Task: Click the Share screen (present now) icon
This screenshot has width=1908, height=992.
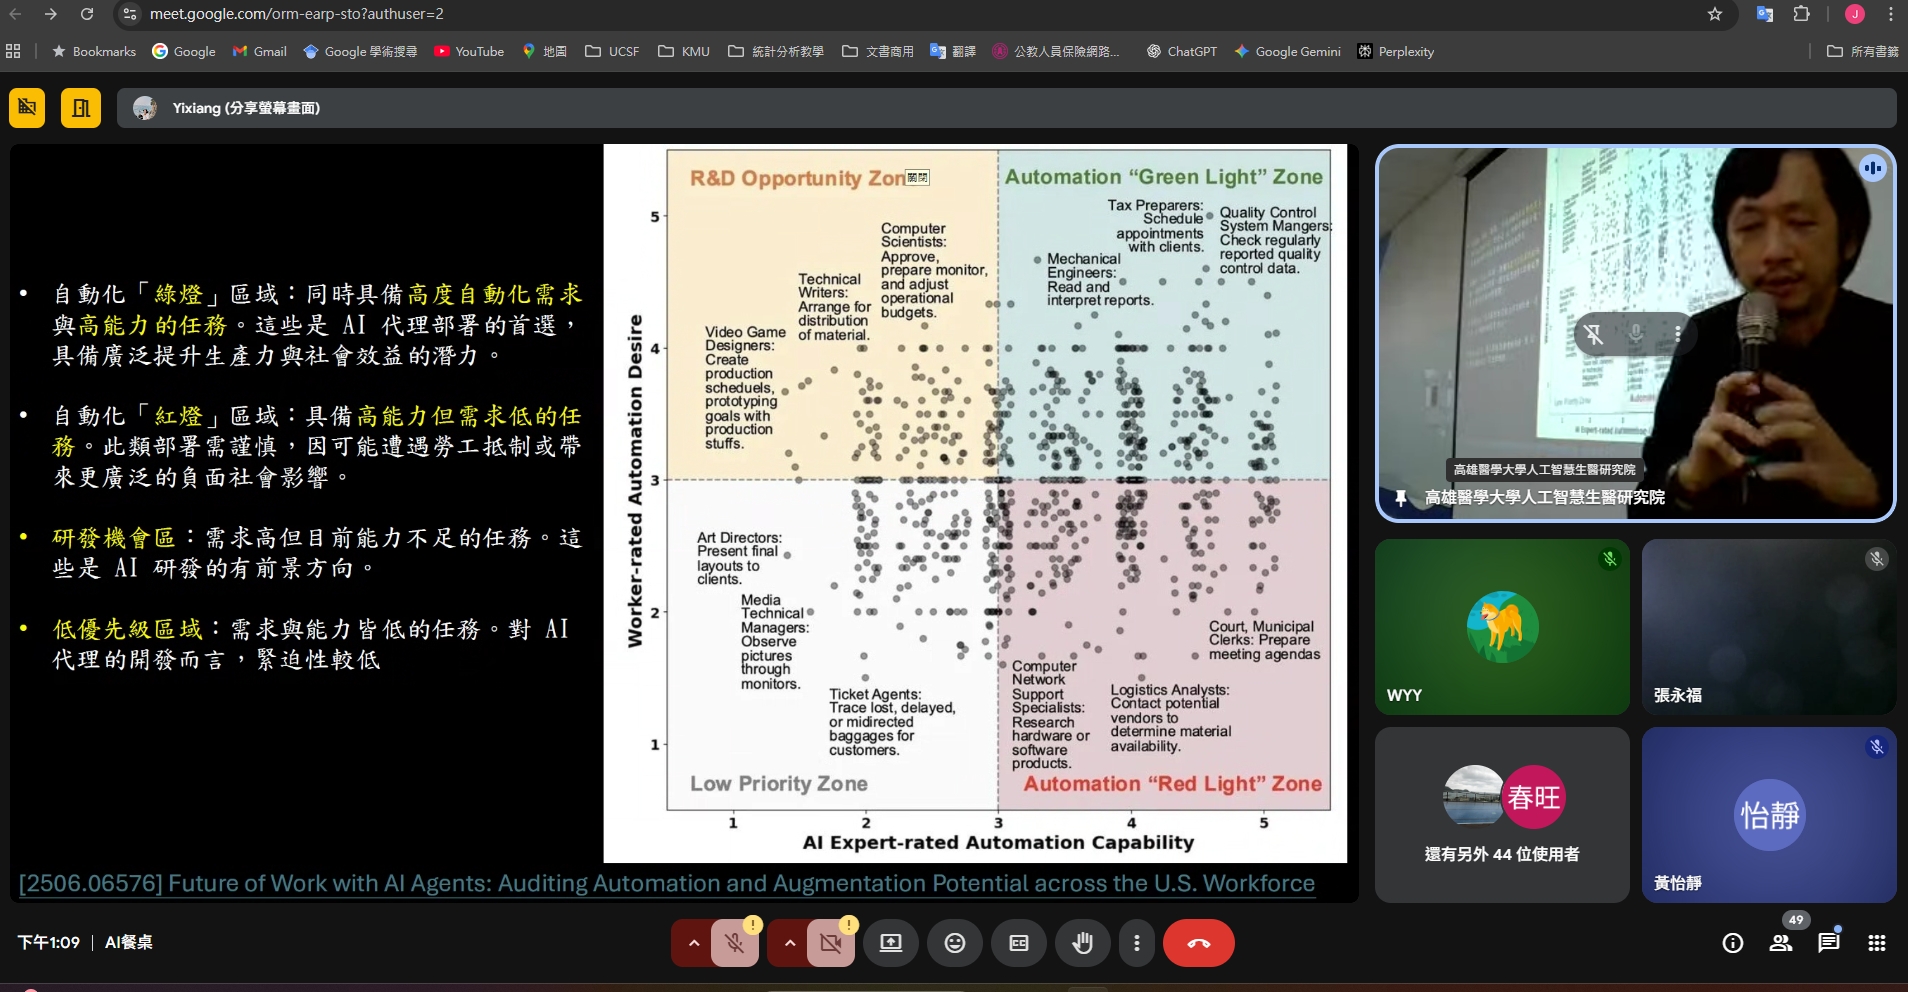Action: [890, 943]
